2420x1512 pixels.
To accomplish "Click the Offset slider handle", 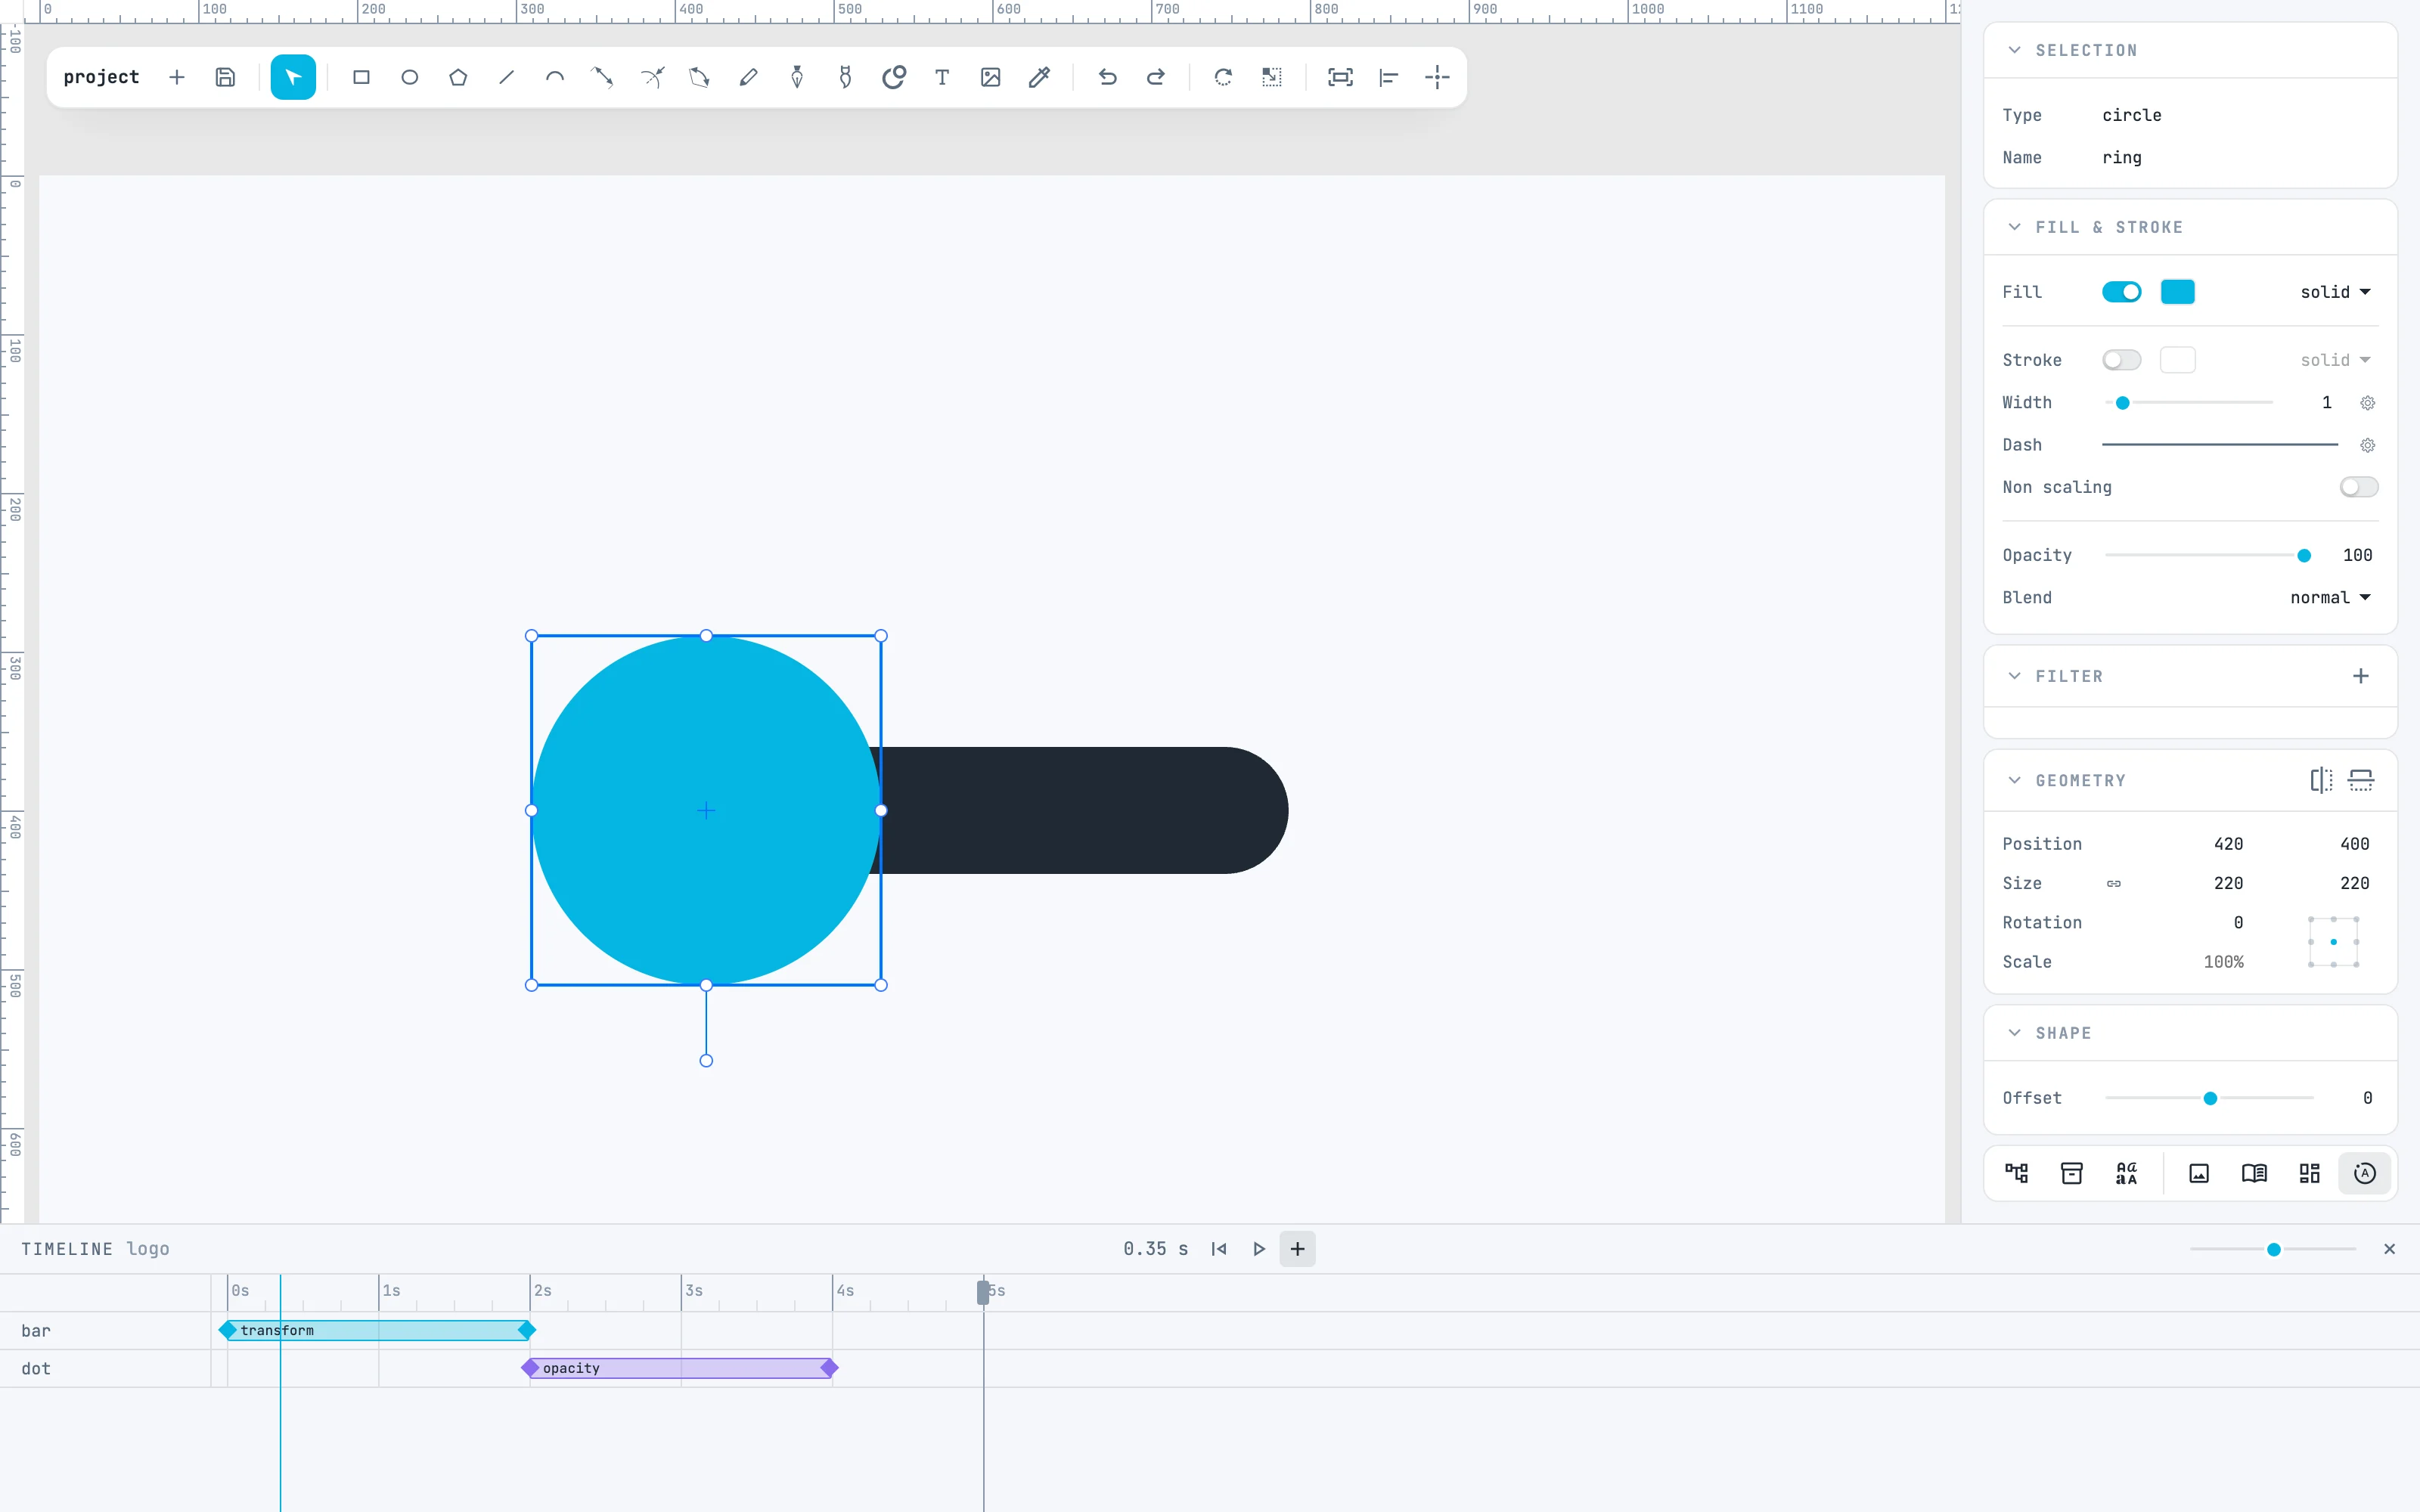I will coord(2210,1098).
